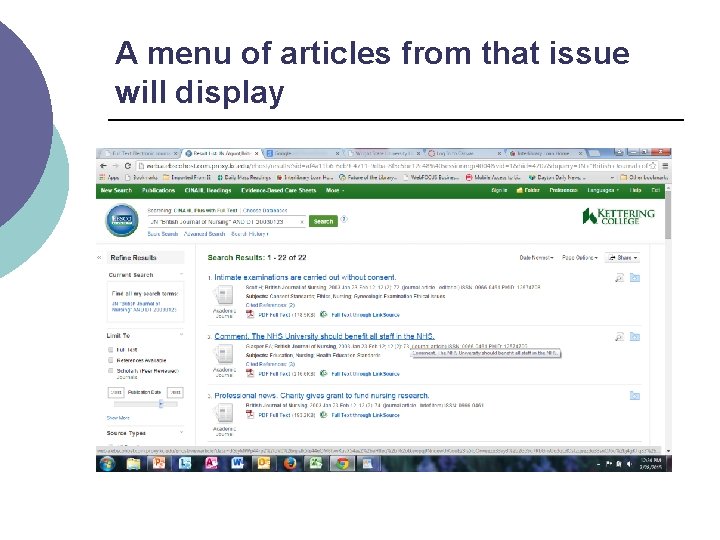
Task: Go back using the browser back arrow
Action: coord(103,166)
